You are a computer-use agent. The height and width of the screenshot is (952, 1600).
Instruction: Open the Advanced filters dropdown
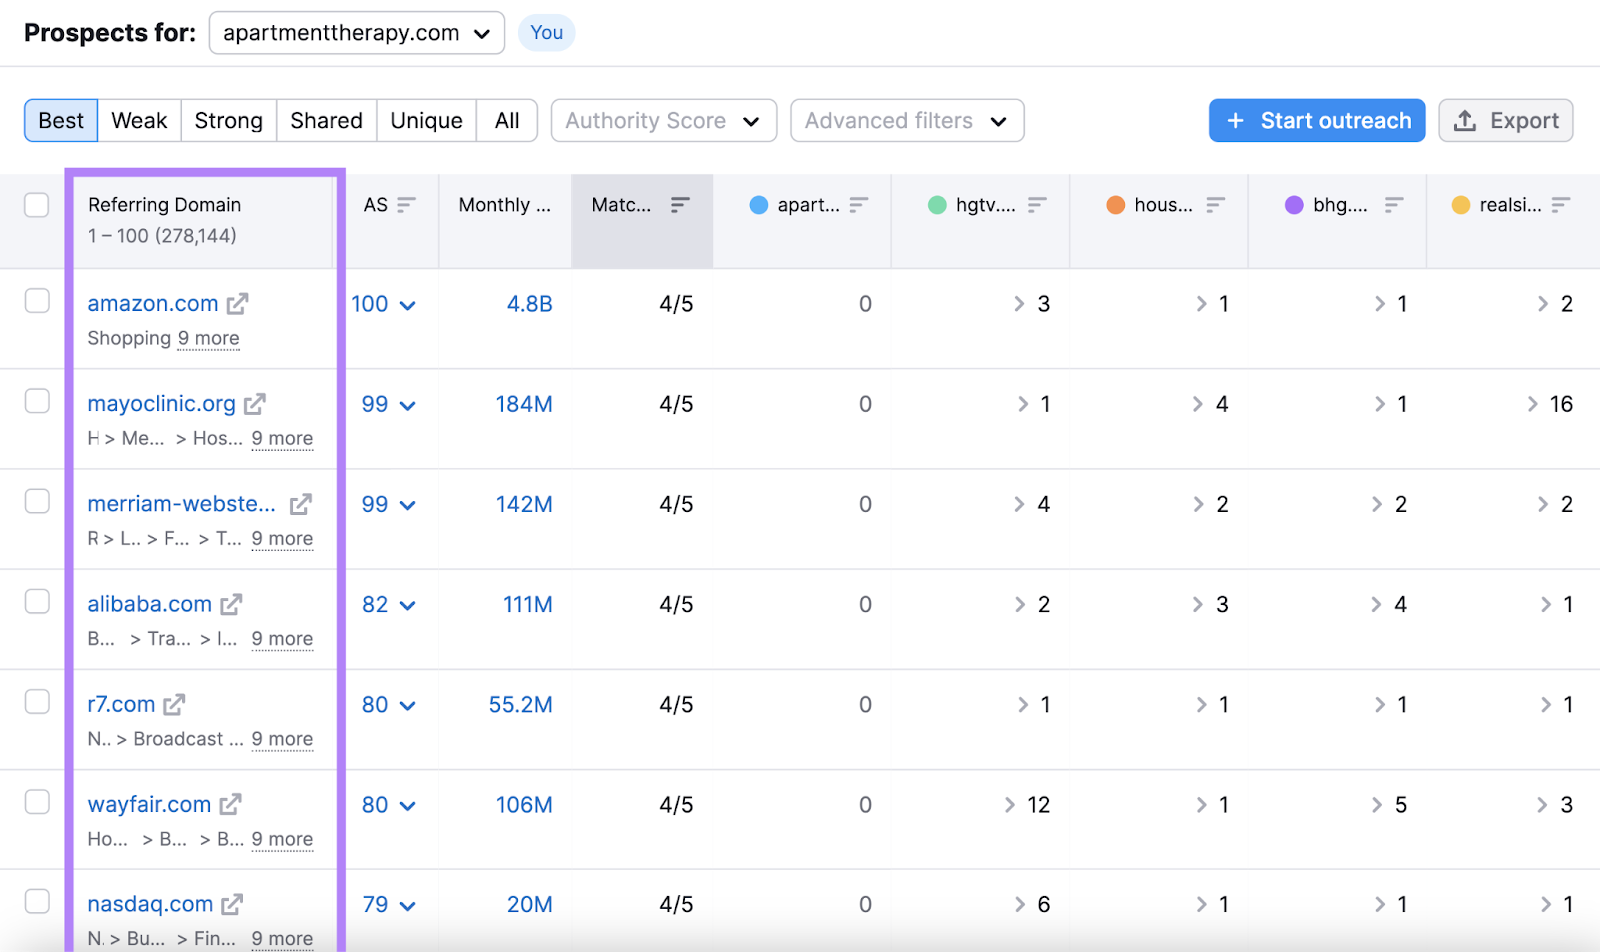click(x=905, y=120)
